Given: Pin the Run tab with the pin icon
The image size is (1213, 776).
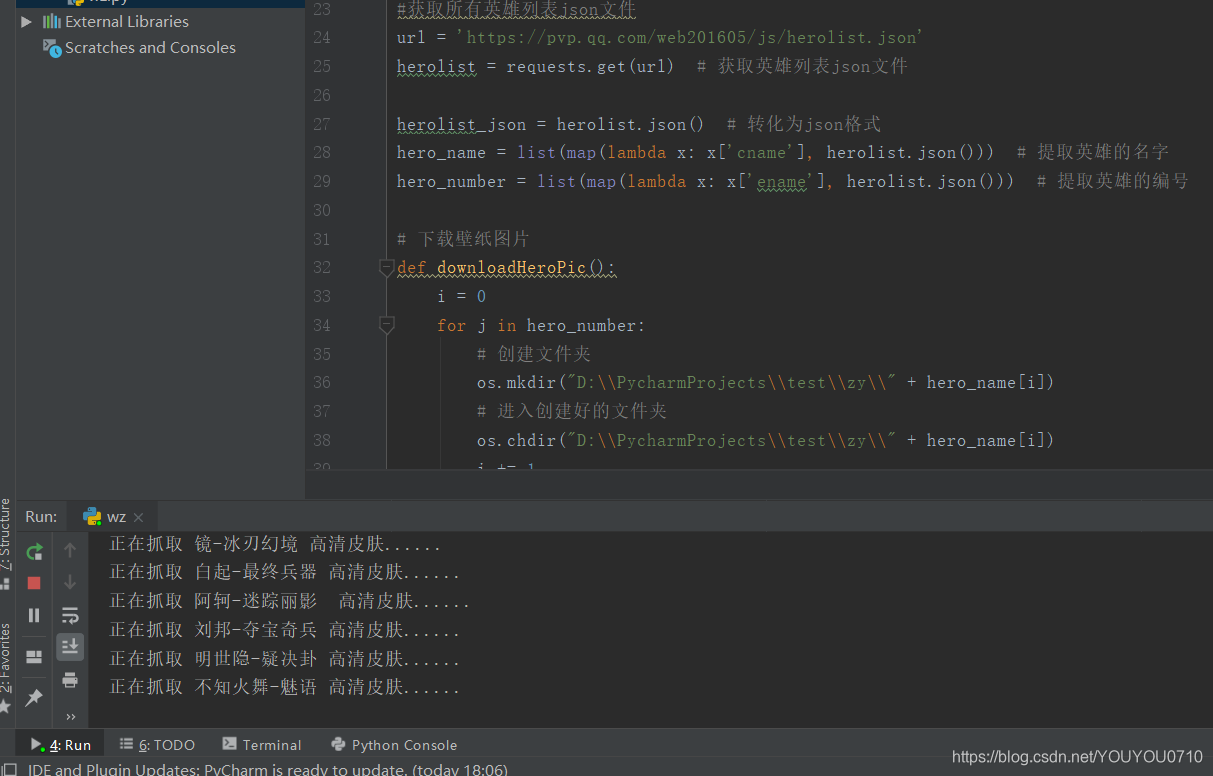Looking at the screenshot, I should tap(34, 697).
